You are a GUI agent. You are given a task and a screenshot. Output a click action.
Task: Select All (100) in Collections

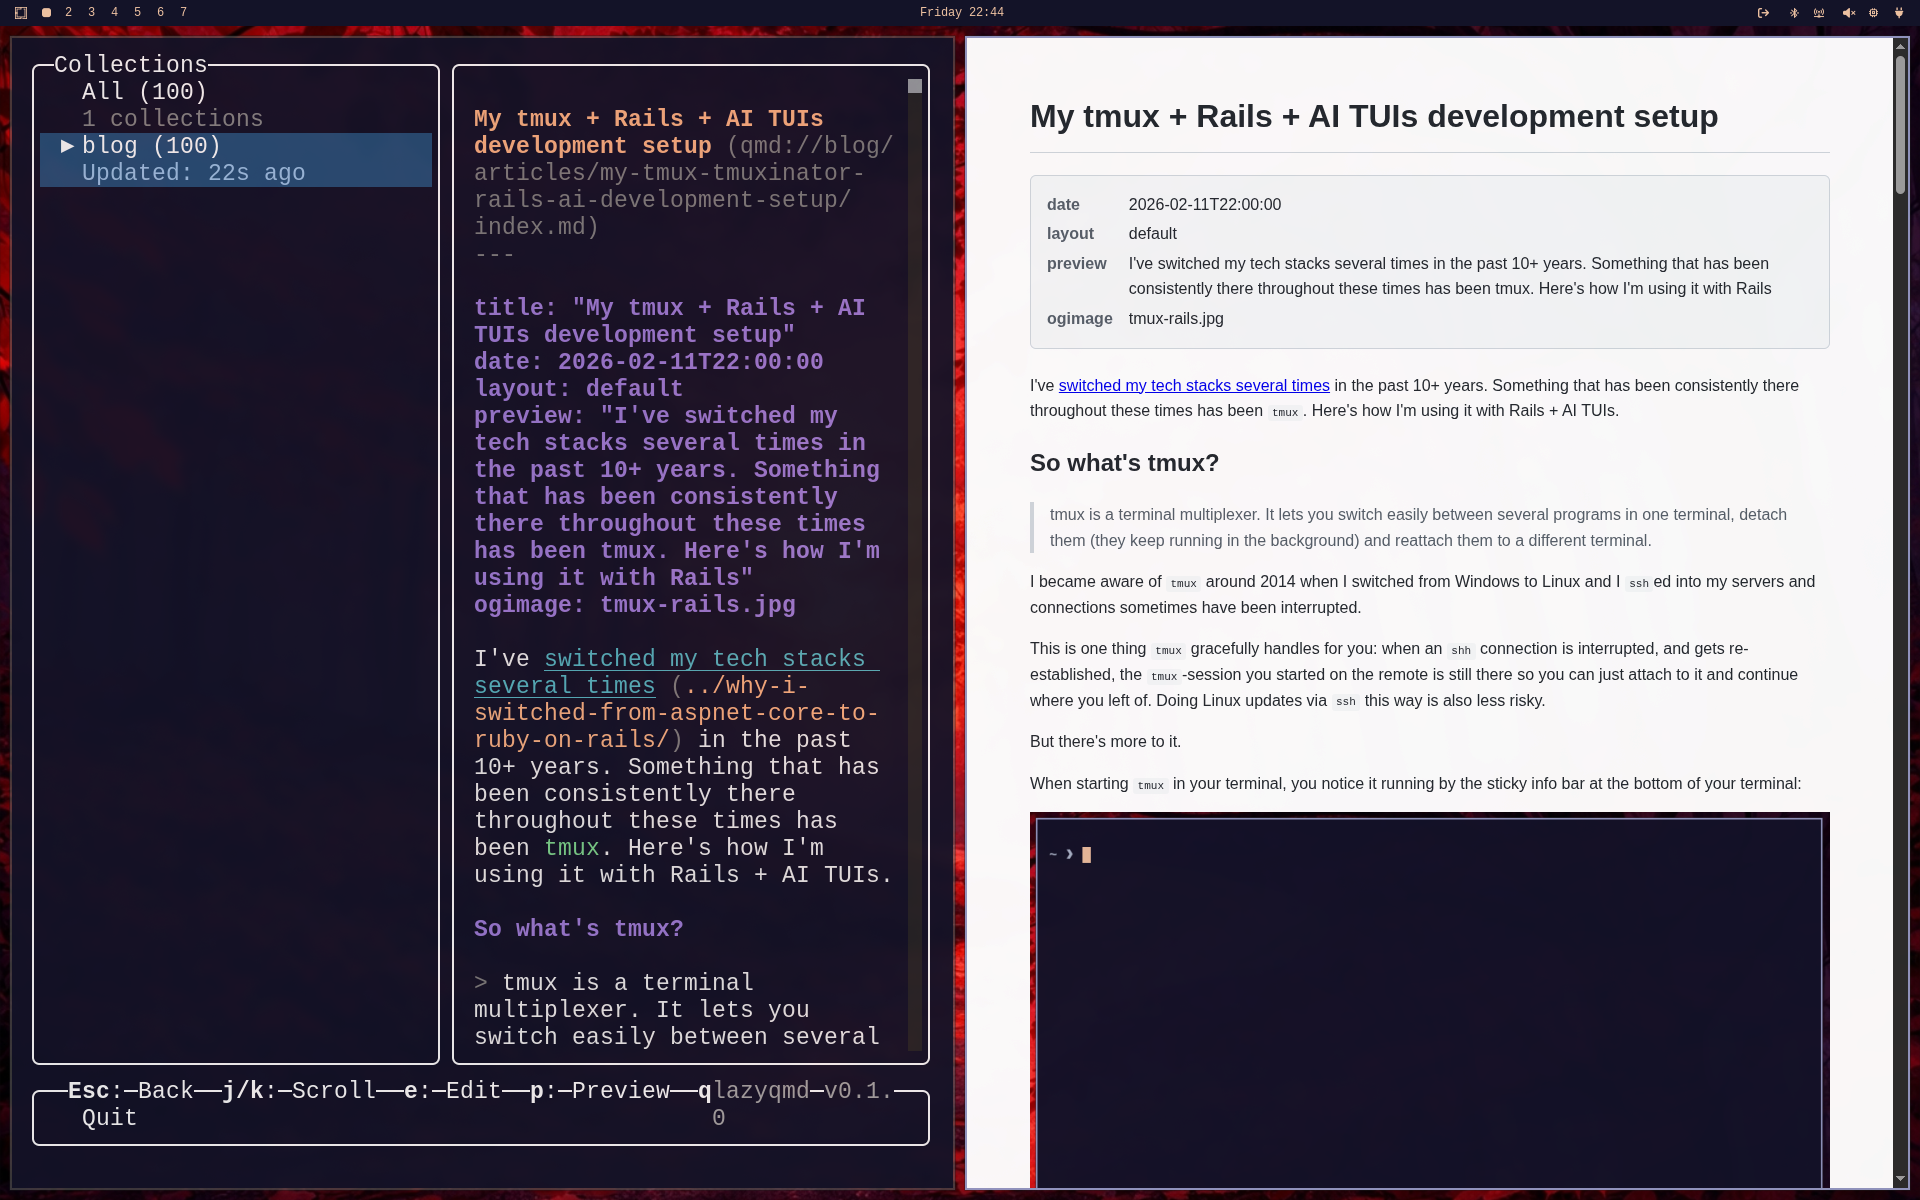144,92
